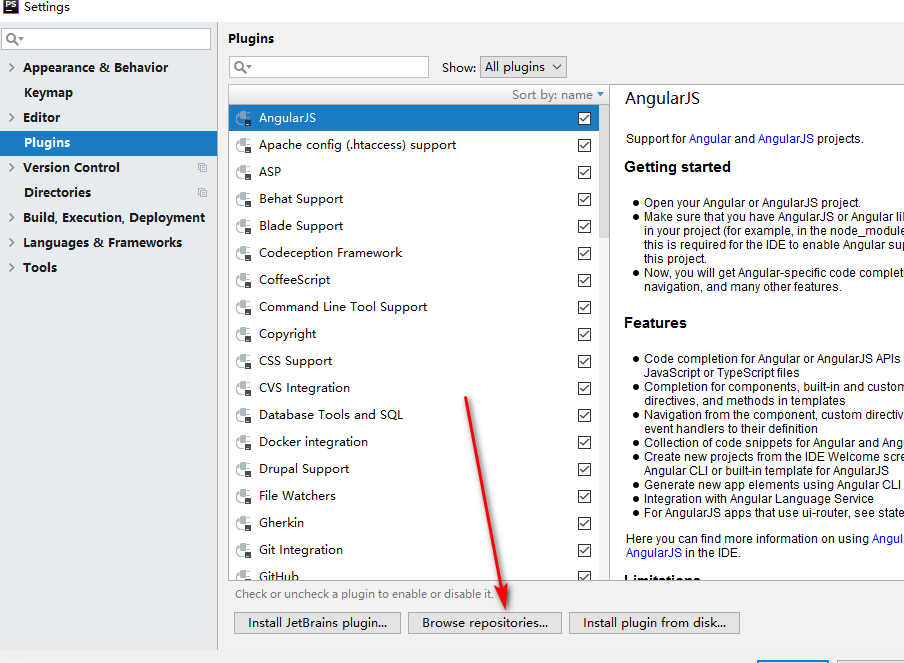Click the plugin search magnifier icon

[x=242, y=67]
